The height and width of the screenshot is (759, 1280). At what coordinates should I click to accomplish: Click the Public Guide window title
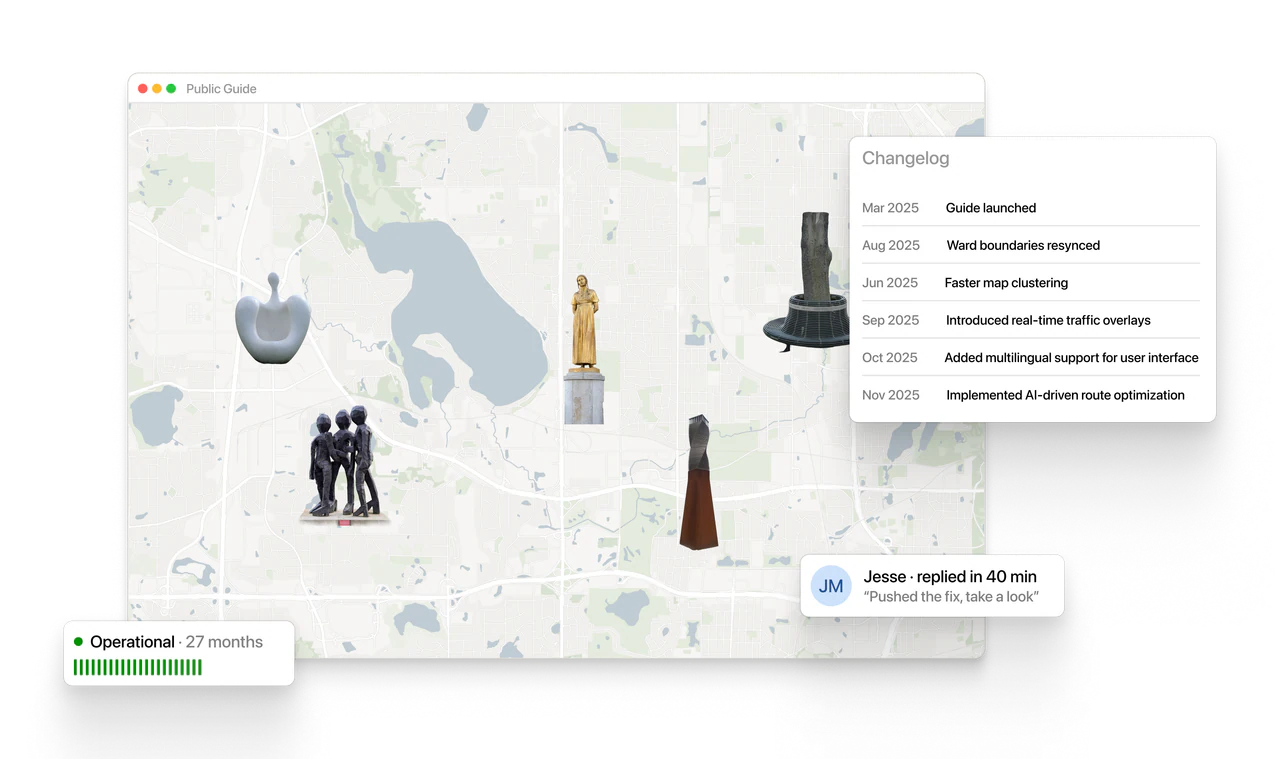(x=221, y=89)
